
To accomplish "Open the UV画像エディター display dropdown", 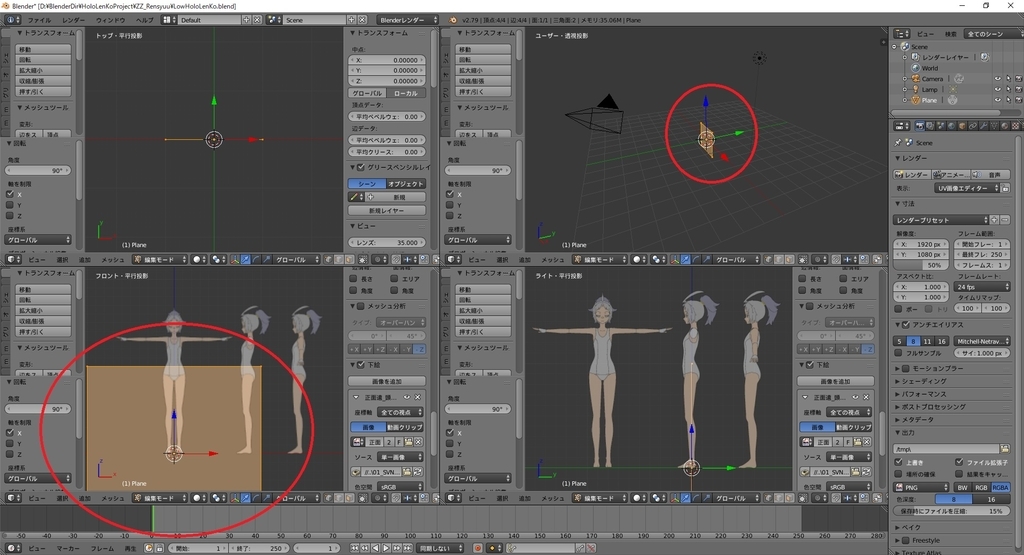I will [967, 188].
